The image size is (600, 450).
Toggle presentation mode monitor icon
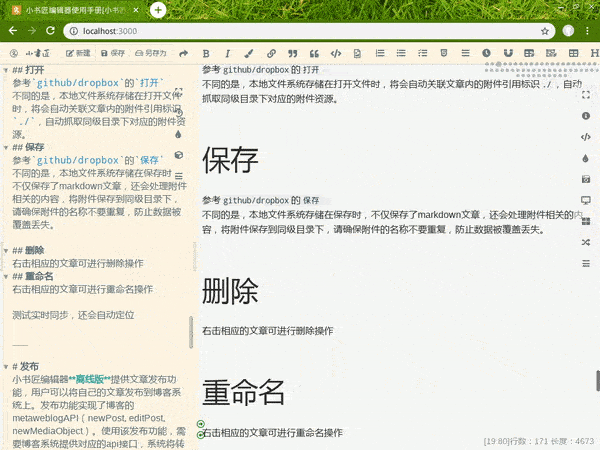pyautogui.click(x=586, y=200)
